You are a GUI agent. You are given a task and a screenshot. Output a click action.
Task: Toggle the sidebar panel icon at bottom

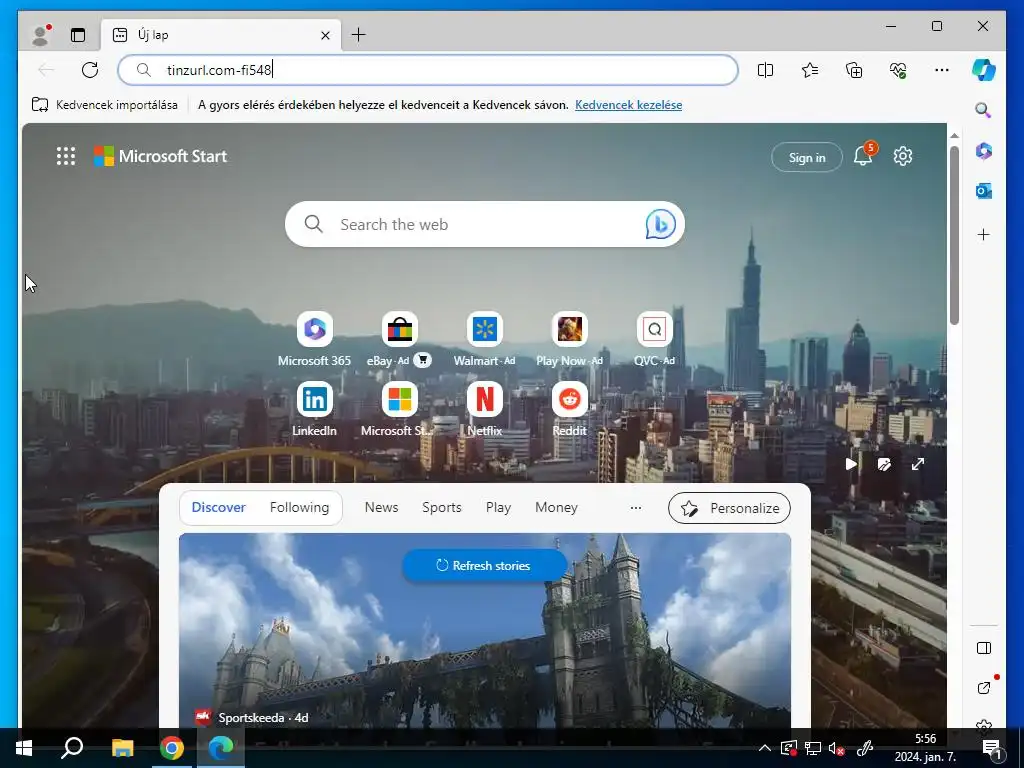[984, 648]
